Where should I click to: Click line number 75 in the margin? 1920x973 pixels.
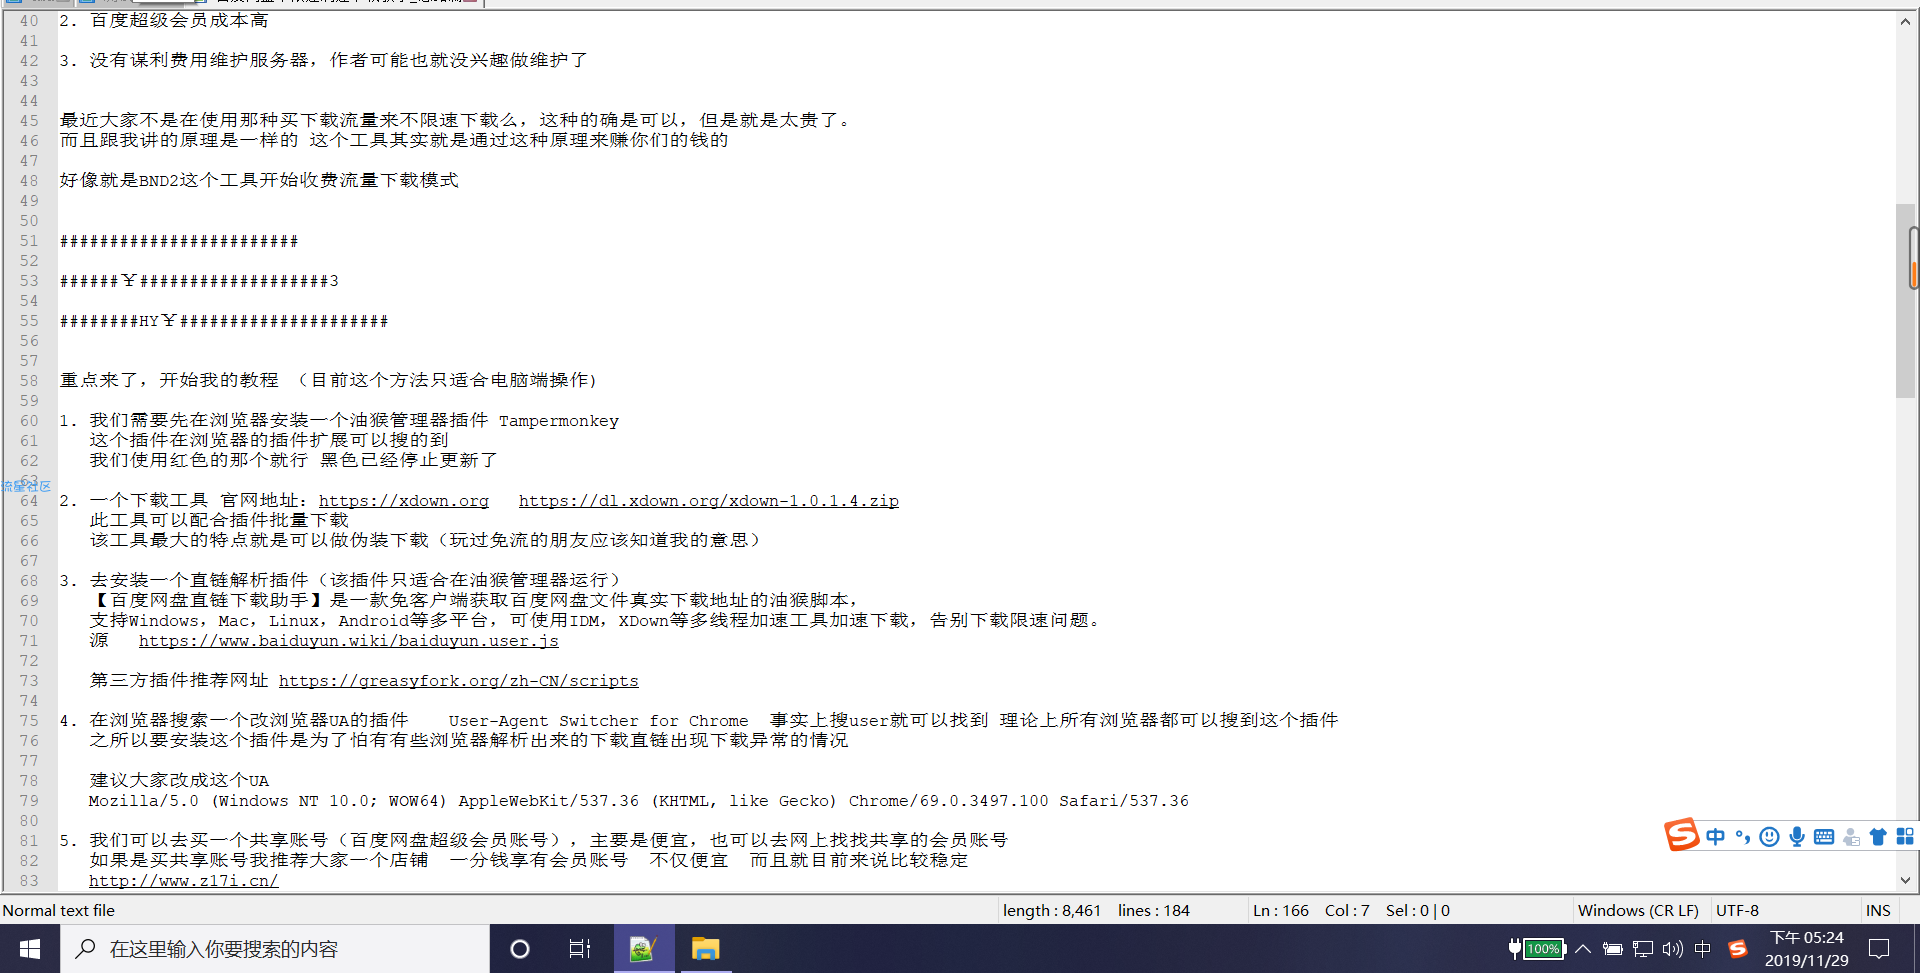click(x=29, y=721)
